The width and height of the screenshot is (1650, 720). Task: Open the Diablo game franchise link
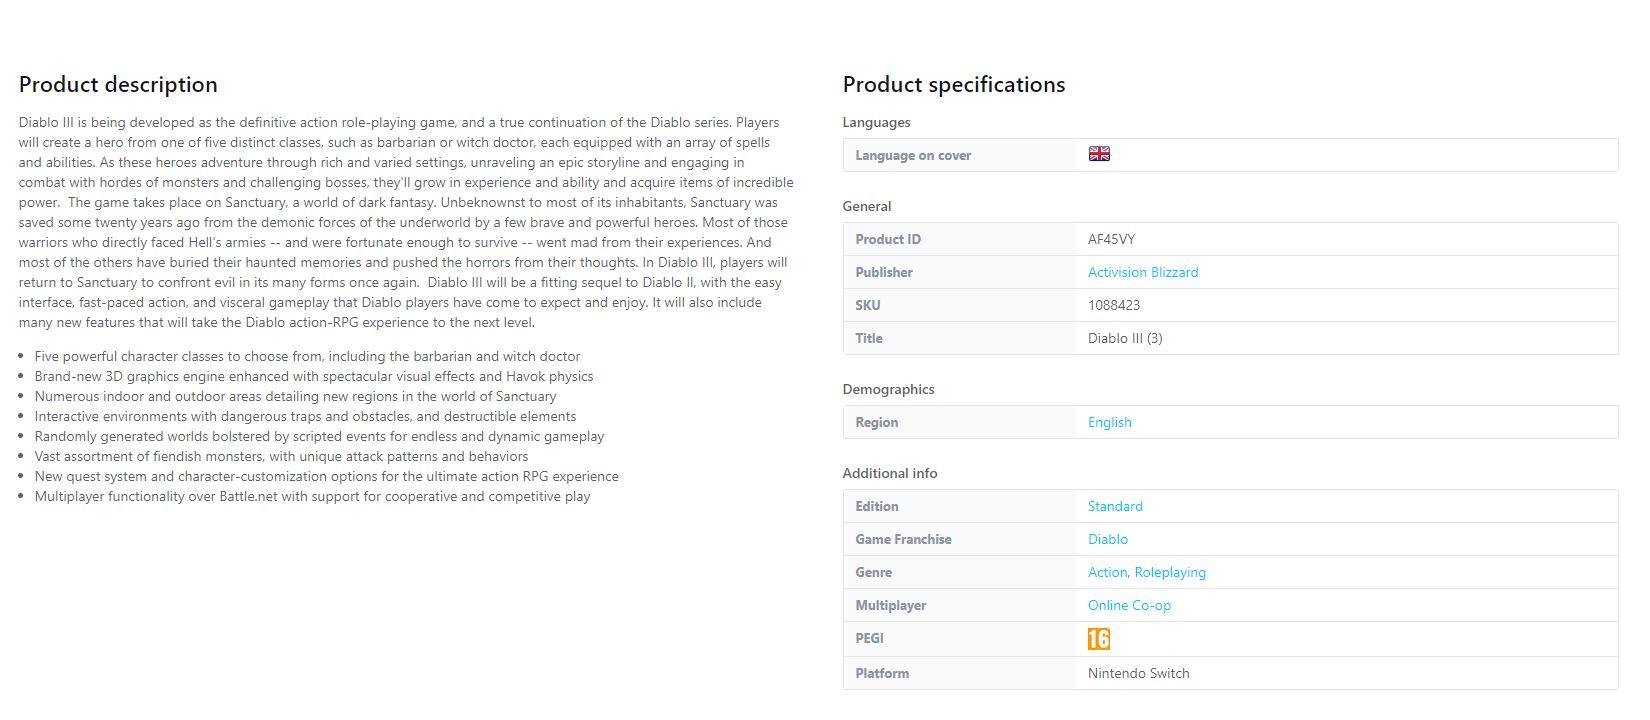point(1107,539)
